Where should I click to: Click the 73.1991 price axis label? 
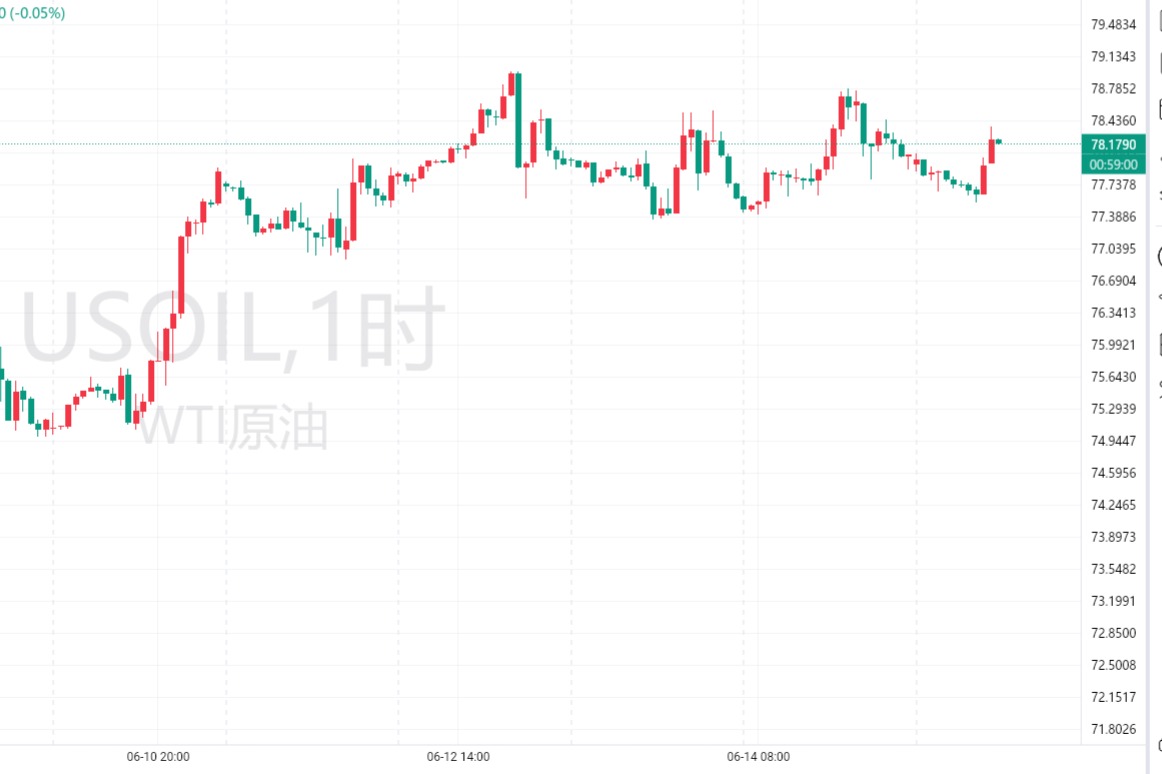coord(1113,601)
